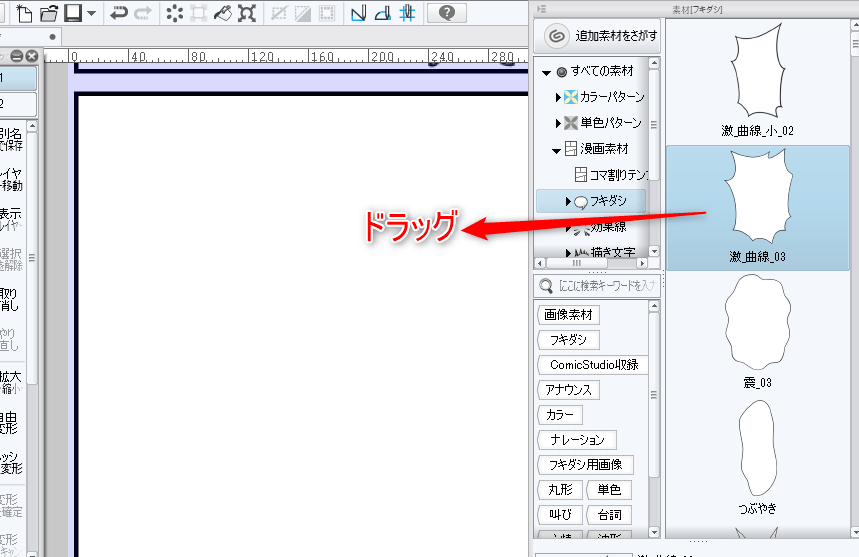Click the search keyword input field
This screenshot has height=557, width=859.
pos(607,285)
